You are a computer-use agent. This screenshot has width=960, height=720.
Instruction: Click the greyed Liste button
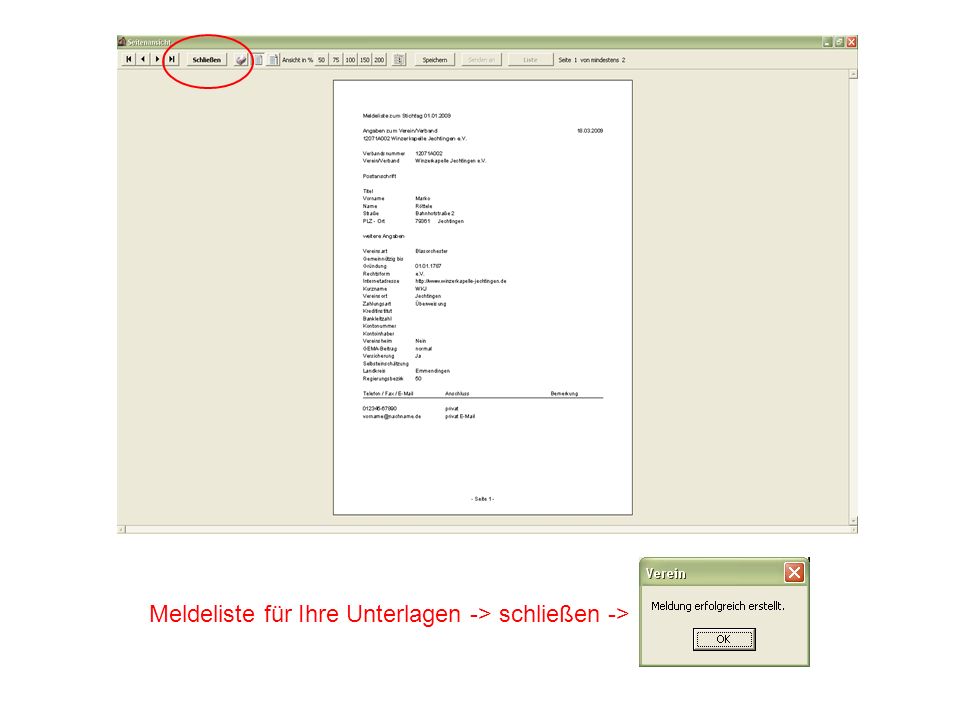pos(530,60)
